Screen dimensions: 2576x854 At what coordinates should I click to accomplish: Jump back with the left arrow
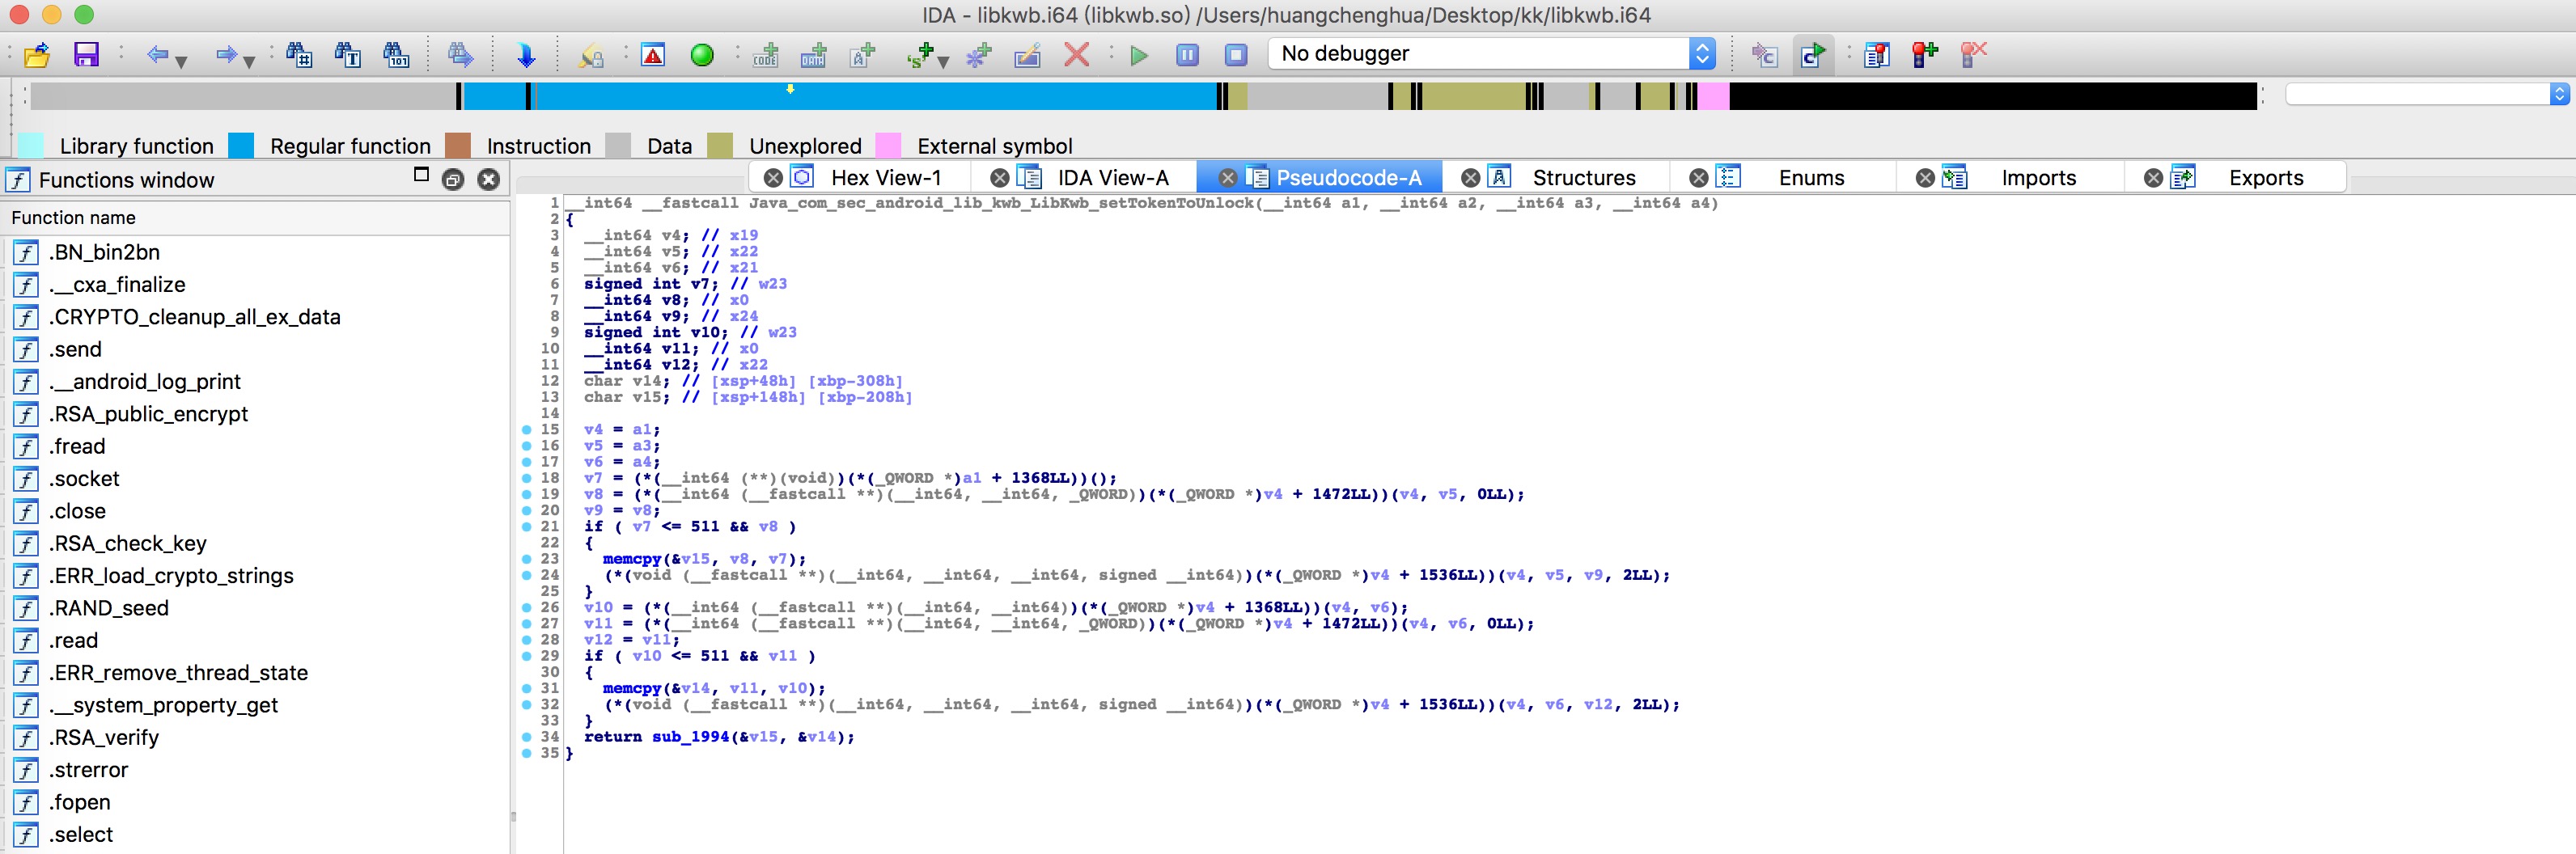coord(157,54)
